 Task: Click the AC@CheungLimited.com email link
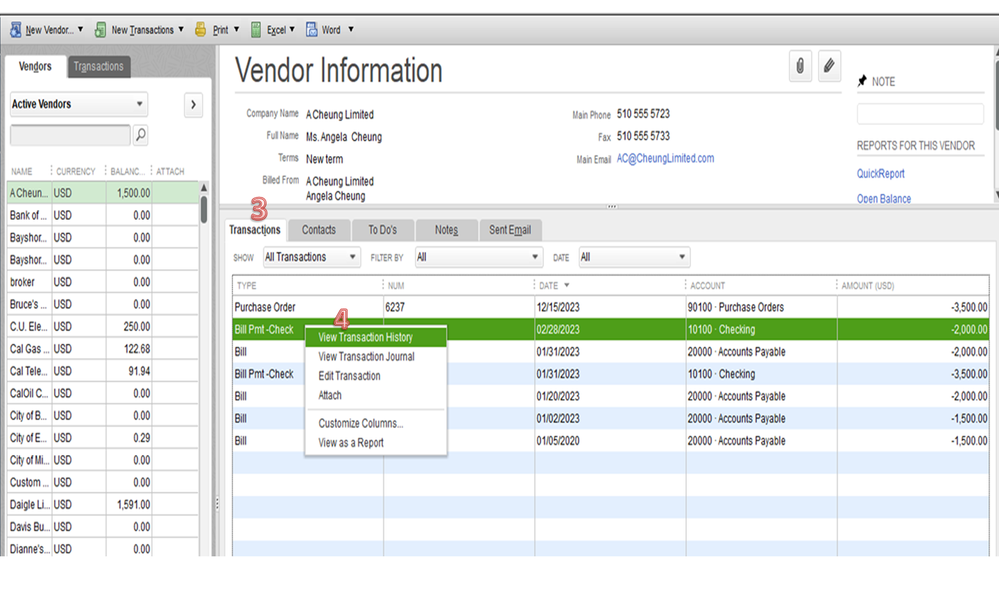665,159
